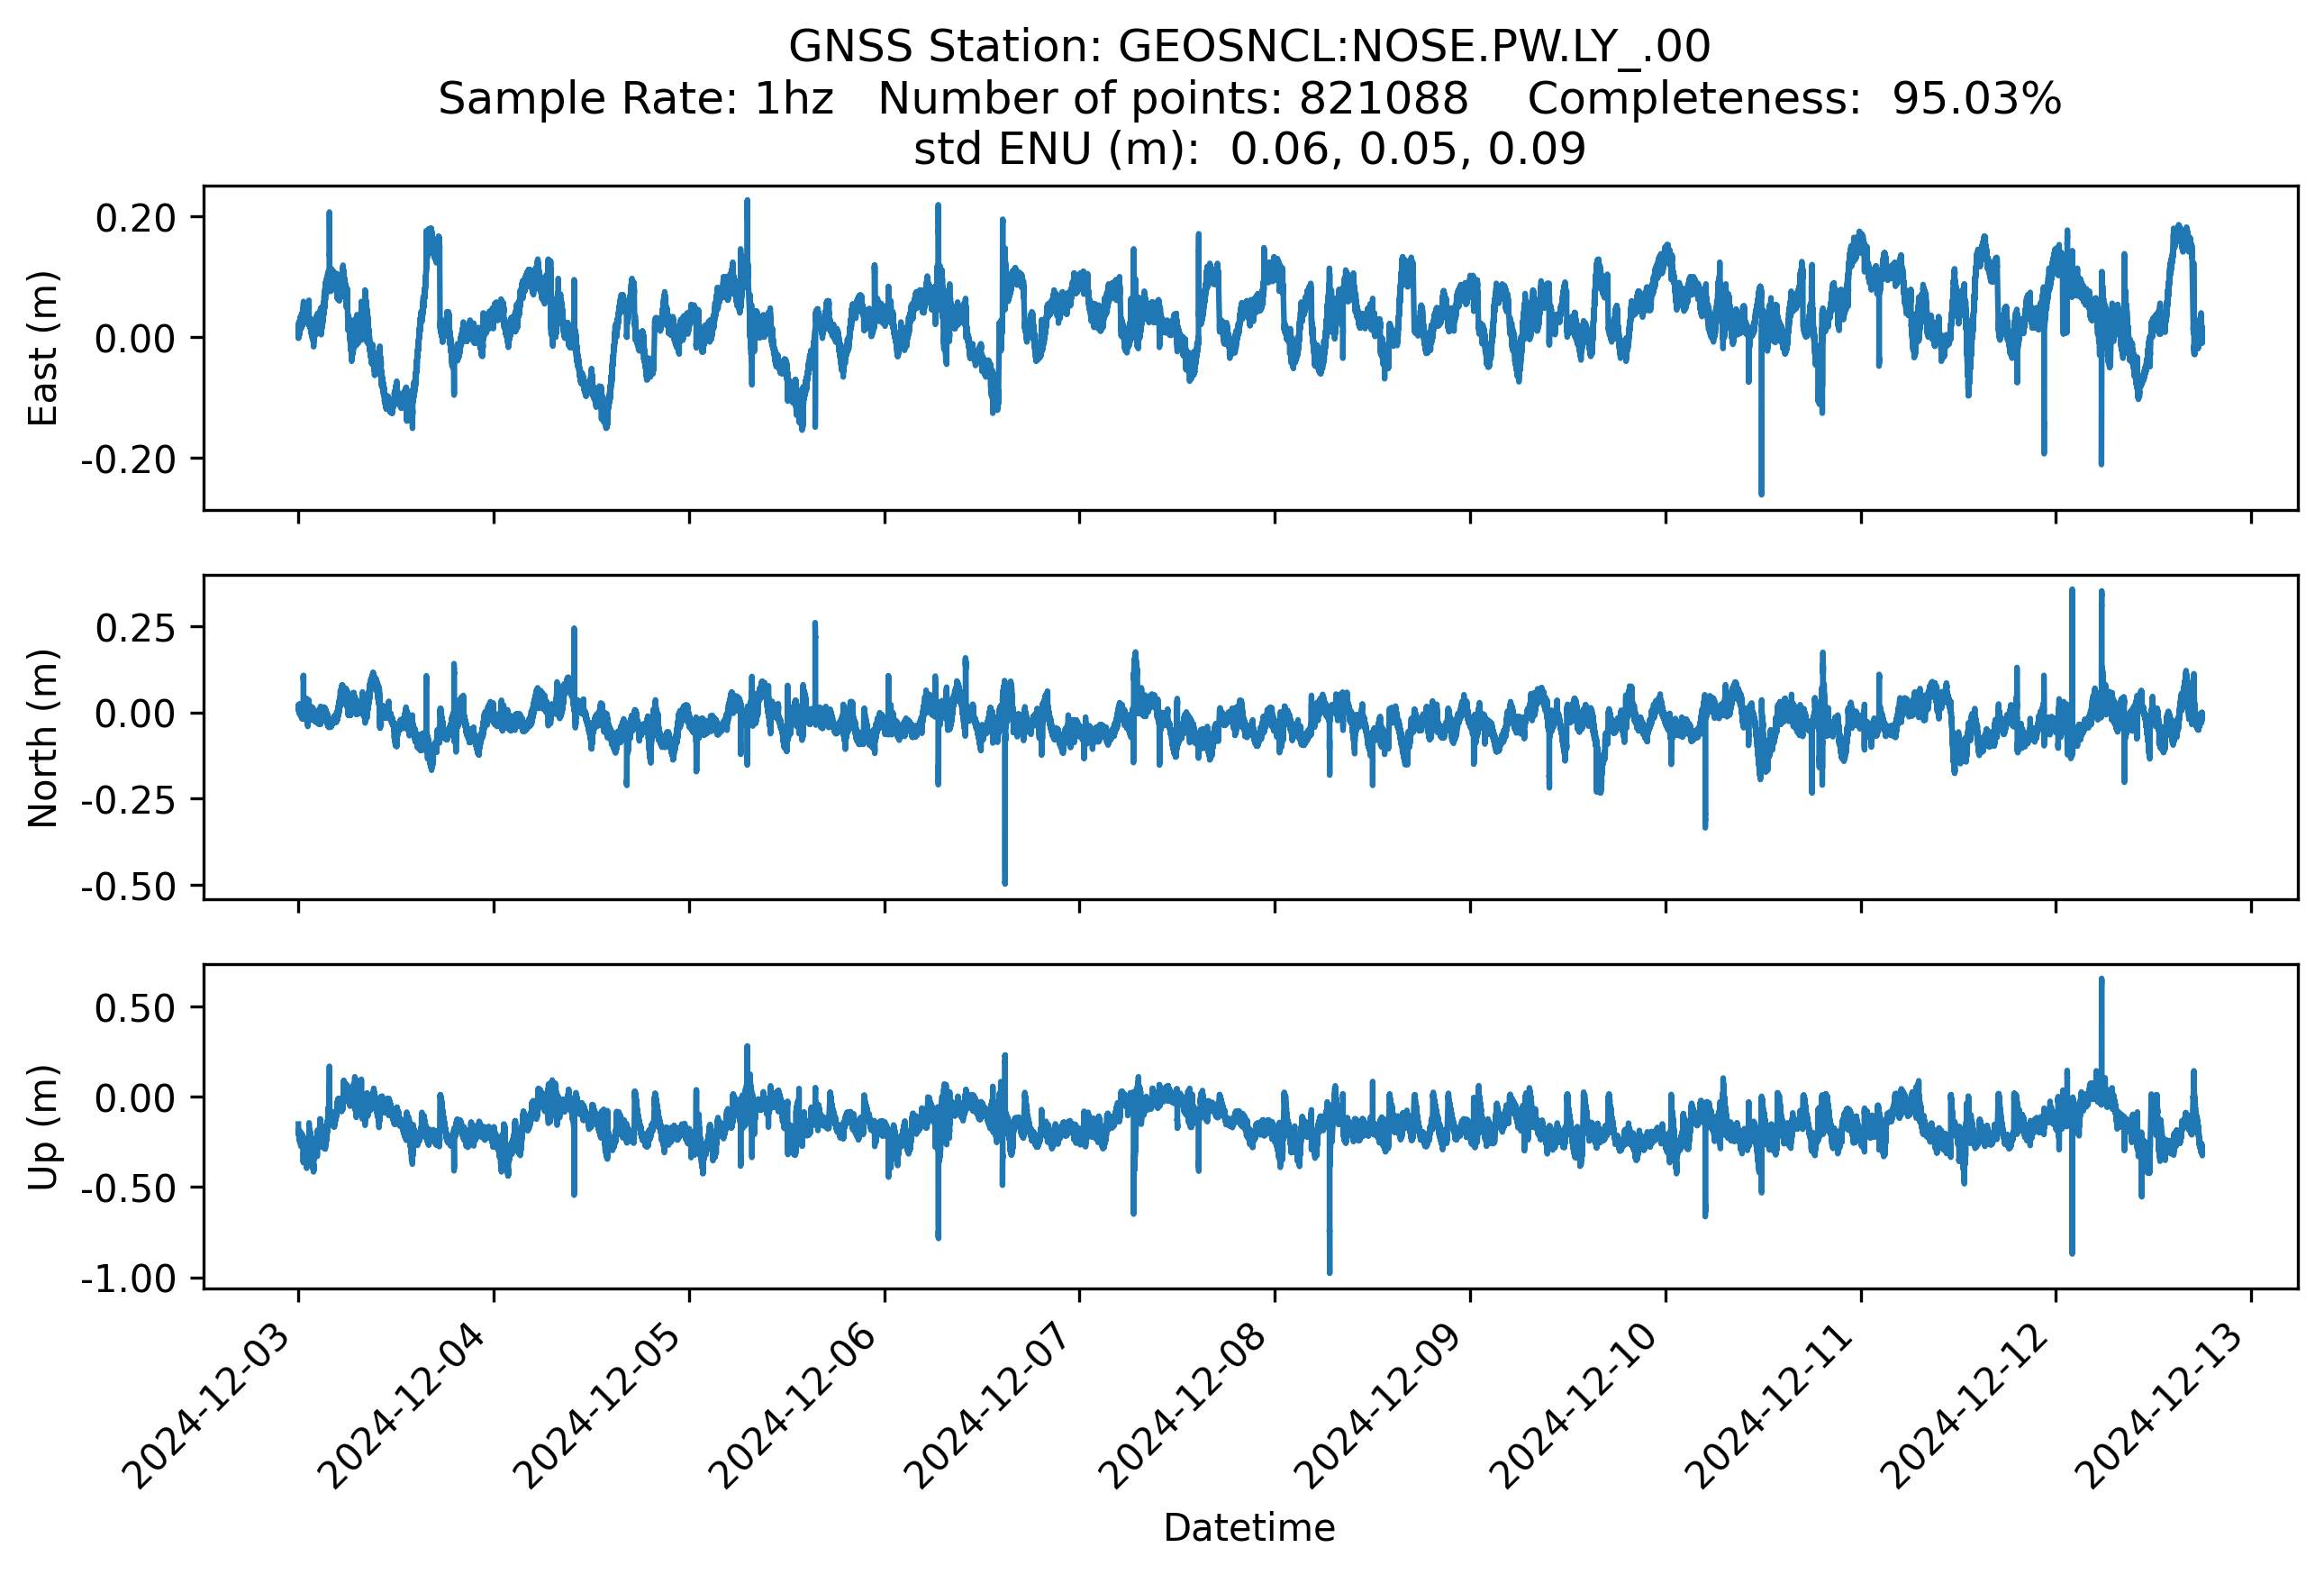Click the std ENU values line
This screenshot has height=1575, width=2324.
1249,150
